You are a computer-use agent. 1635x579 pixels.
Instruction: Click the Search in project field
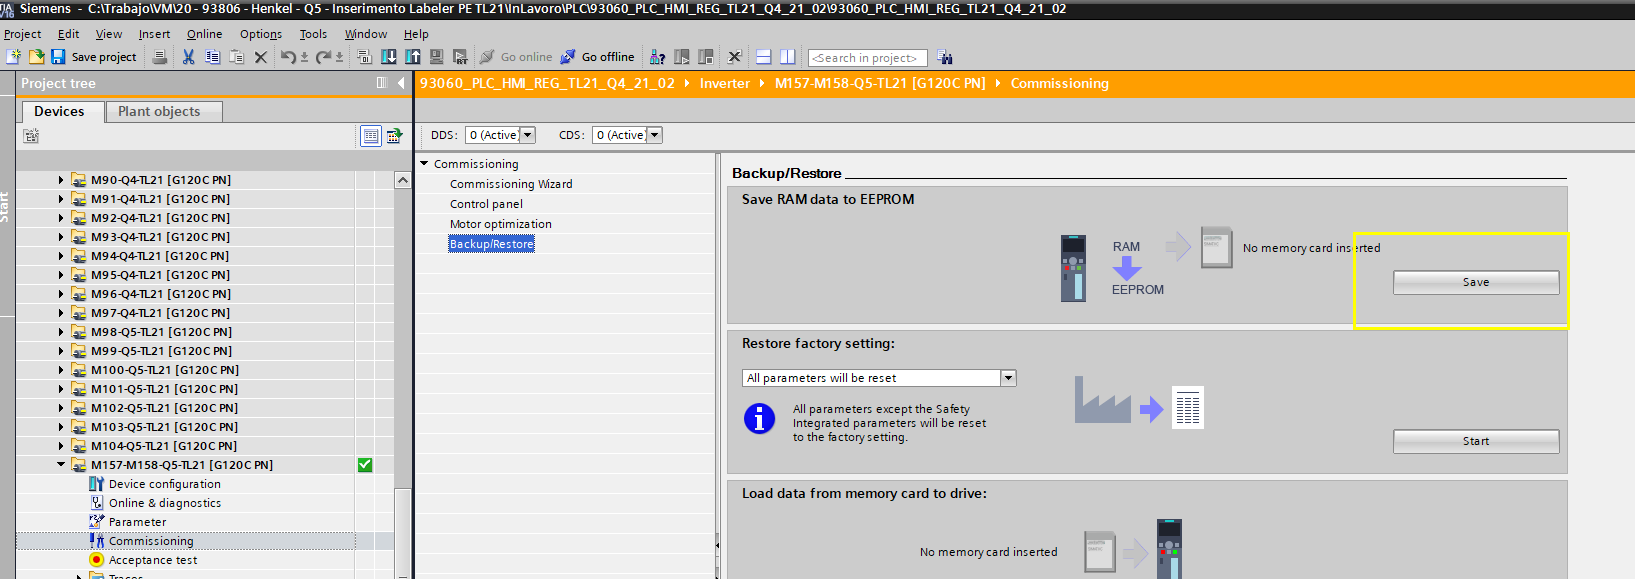[x=867, y=58]
